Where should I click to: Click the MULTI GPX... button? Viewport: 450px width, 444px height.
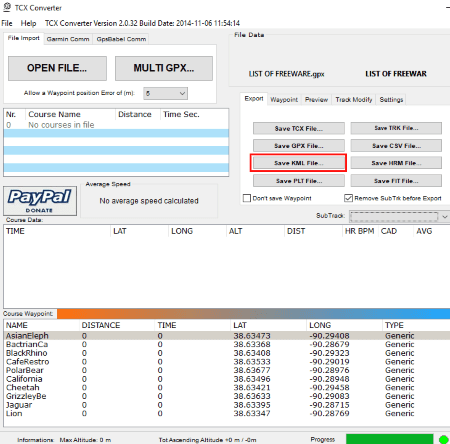click(x=164, y=68)
